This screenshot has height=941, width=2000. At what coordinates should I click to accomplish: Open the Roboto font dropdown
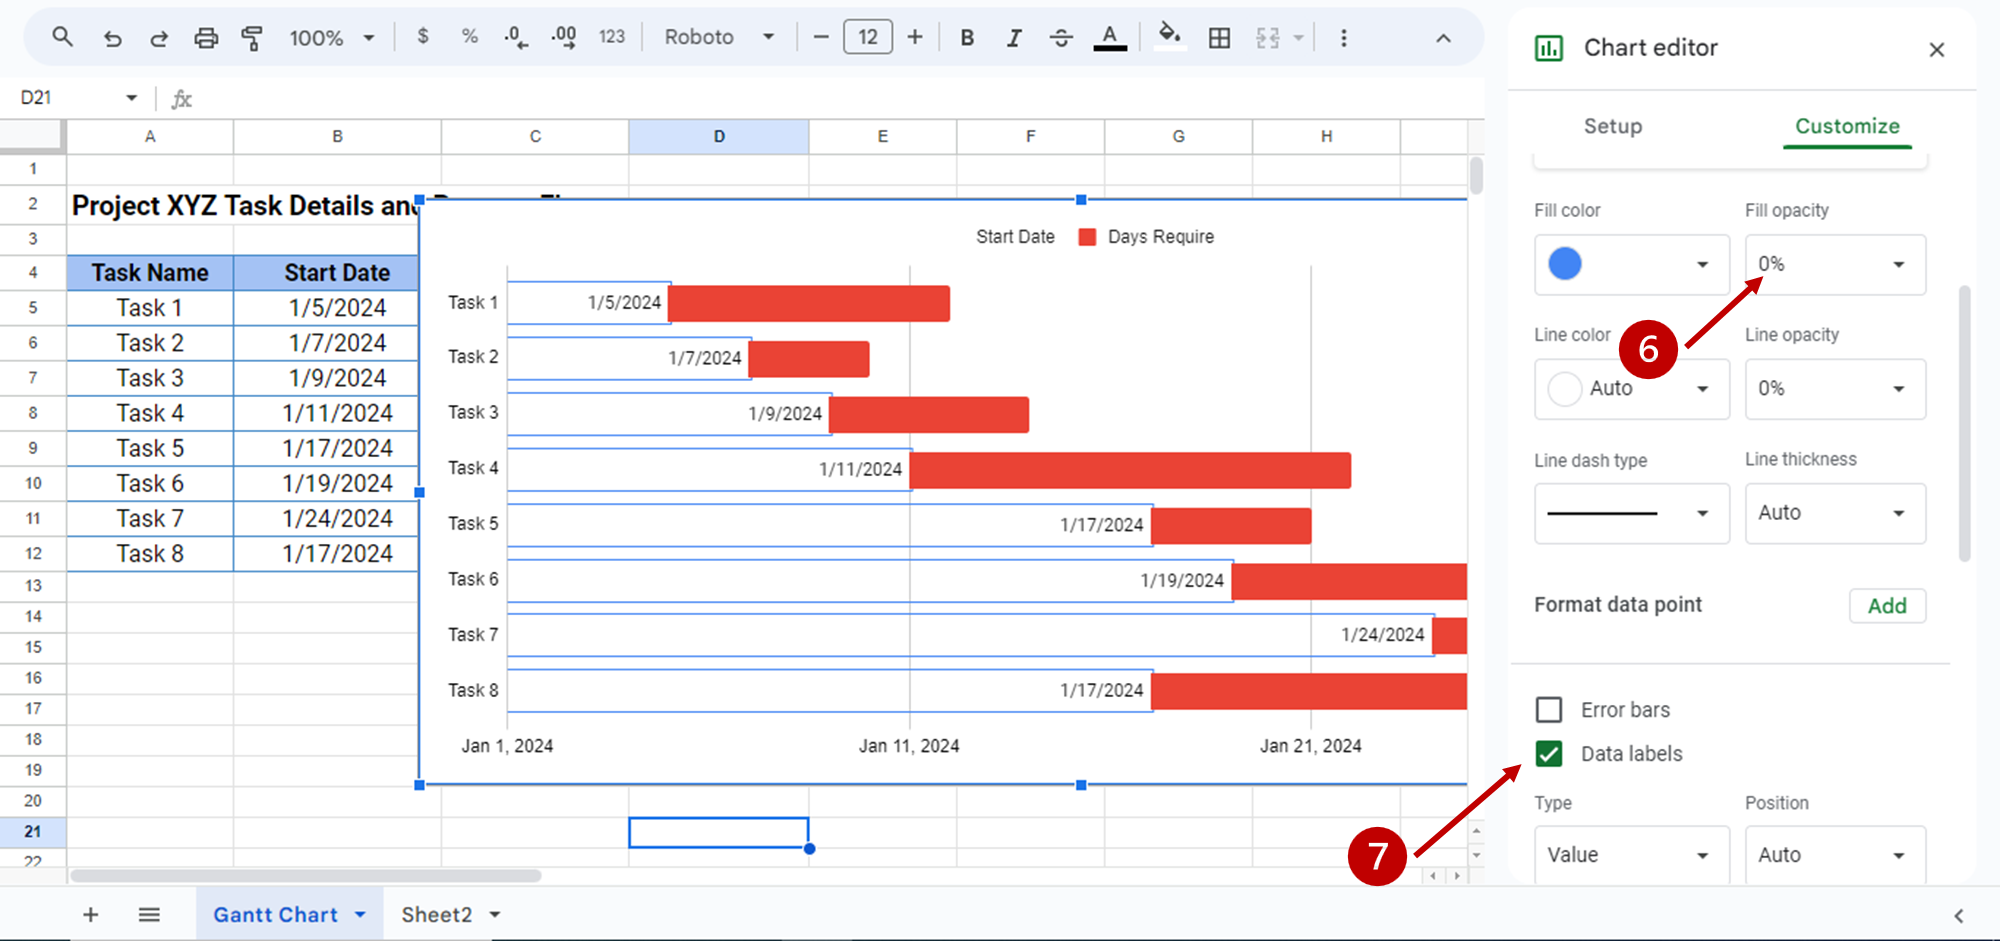pyautogui.click(x=718, y=38)
